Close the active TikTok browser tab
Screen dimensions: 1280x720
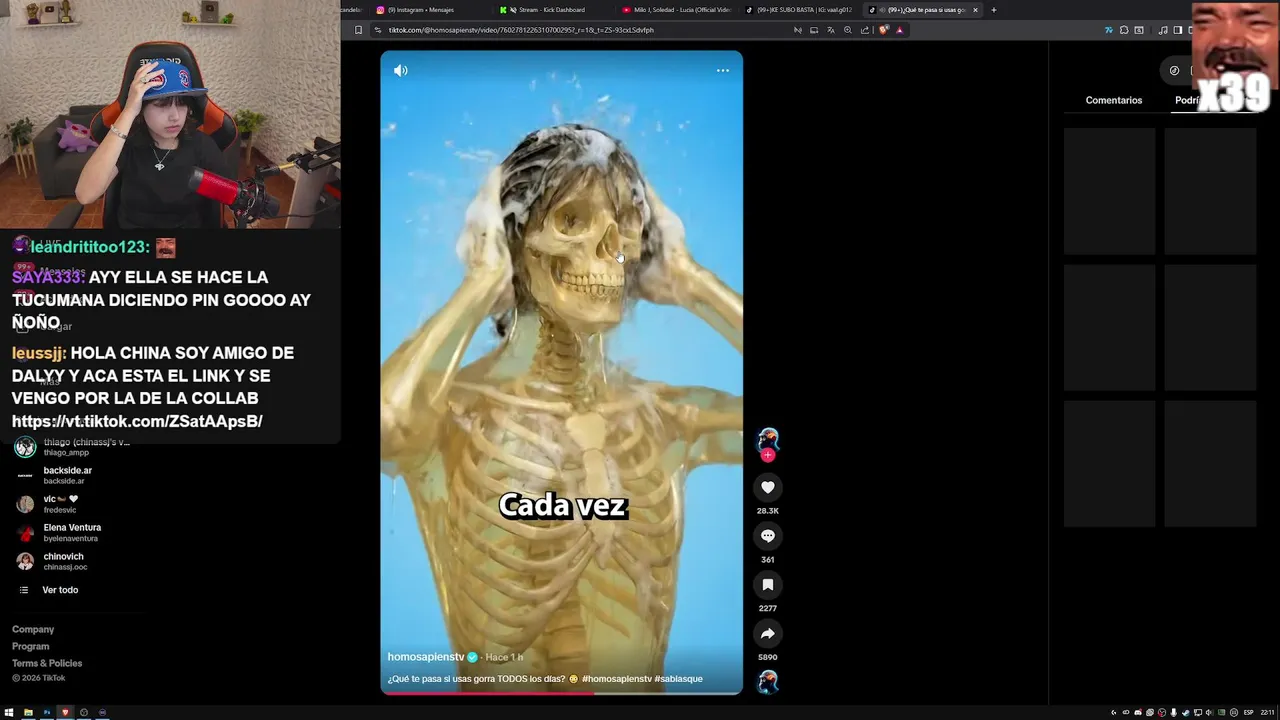tap(976, 10)
